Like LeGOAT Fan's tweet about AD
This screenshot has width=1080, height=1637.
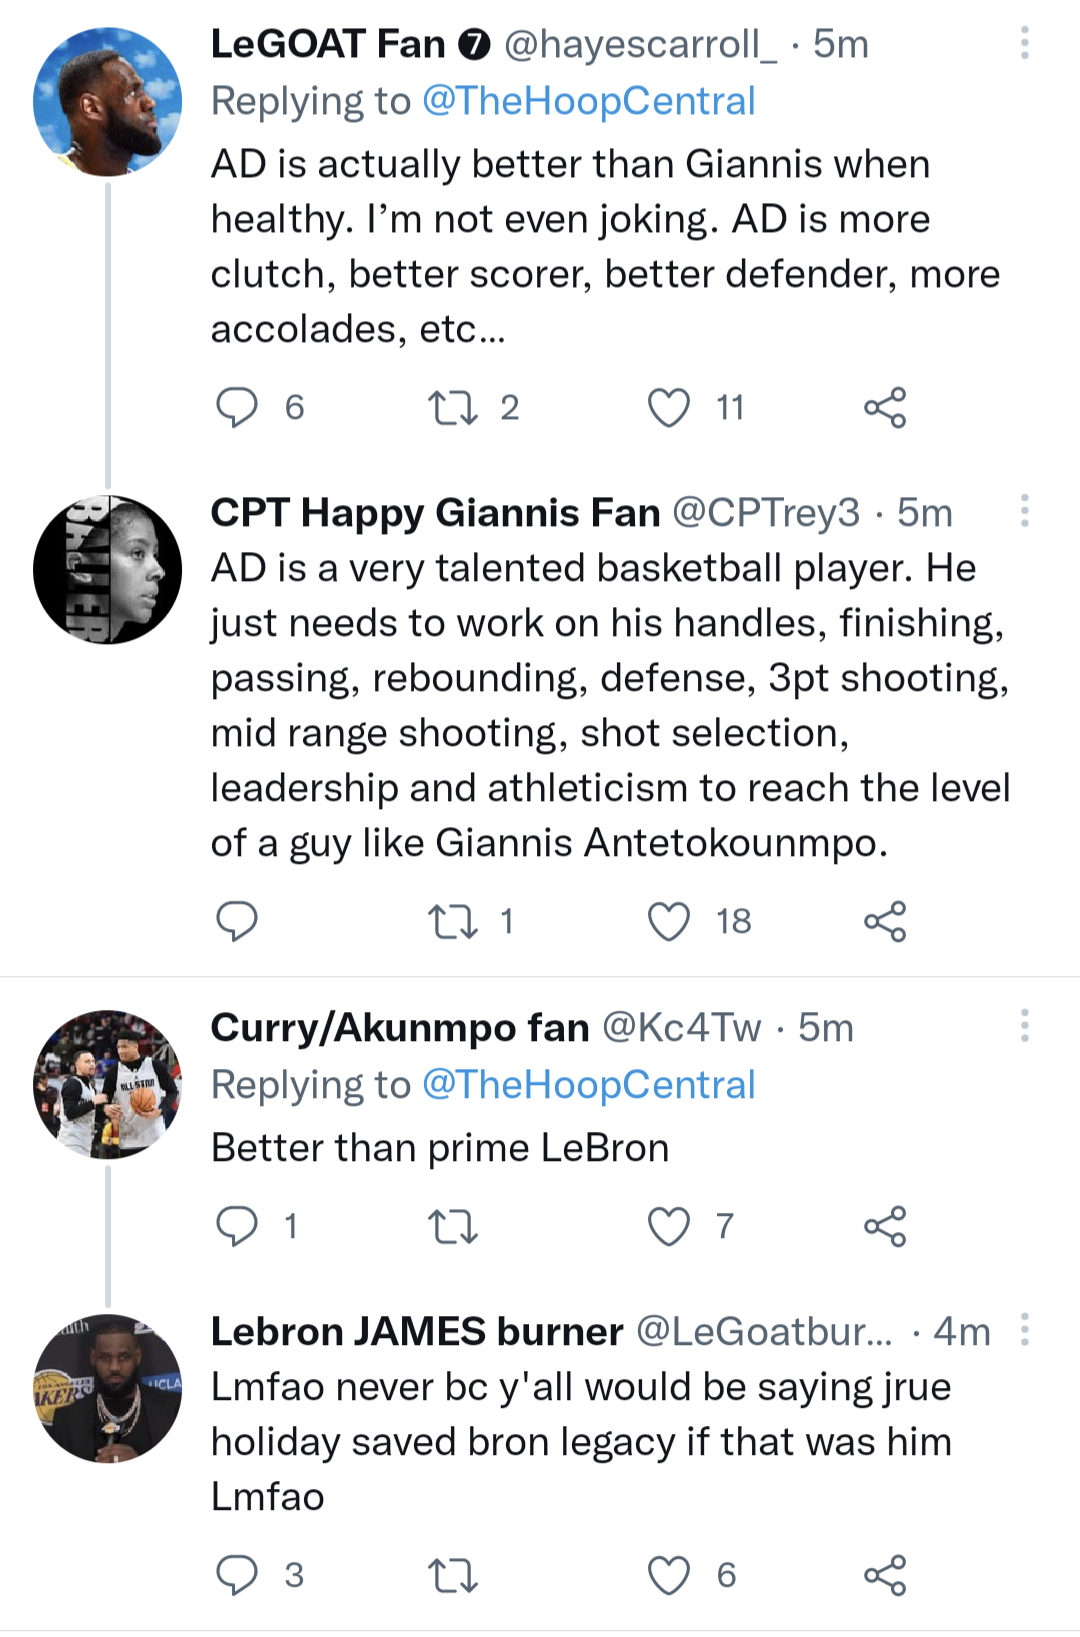pyautogui.click(x=669, y=408)
